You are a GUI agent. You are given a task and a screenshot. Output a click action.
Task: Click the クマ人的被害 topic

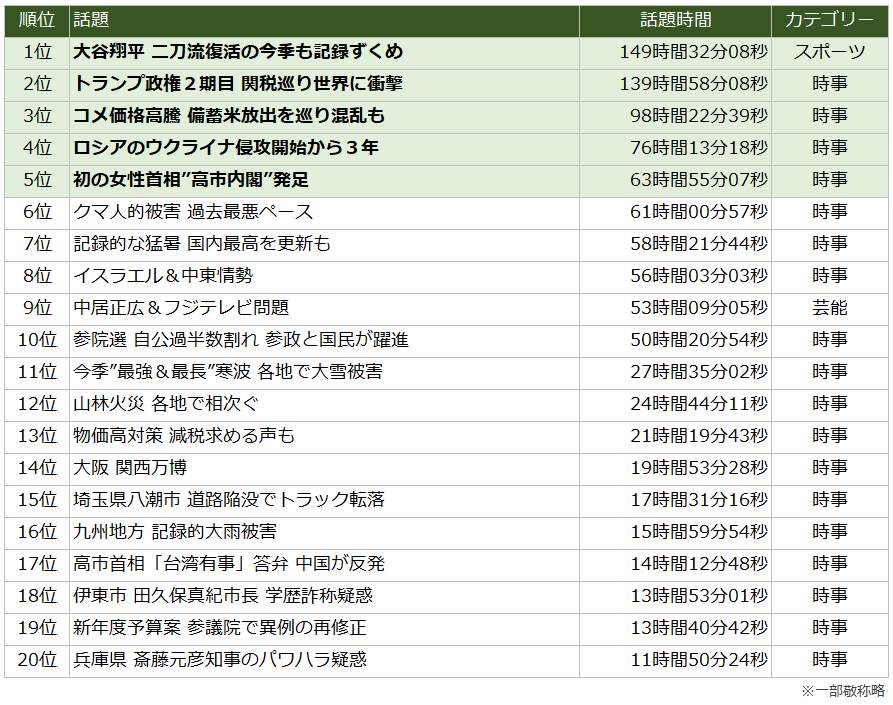(193, 212)
